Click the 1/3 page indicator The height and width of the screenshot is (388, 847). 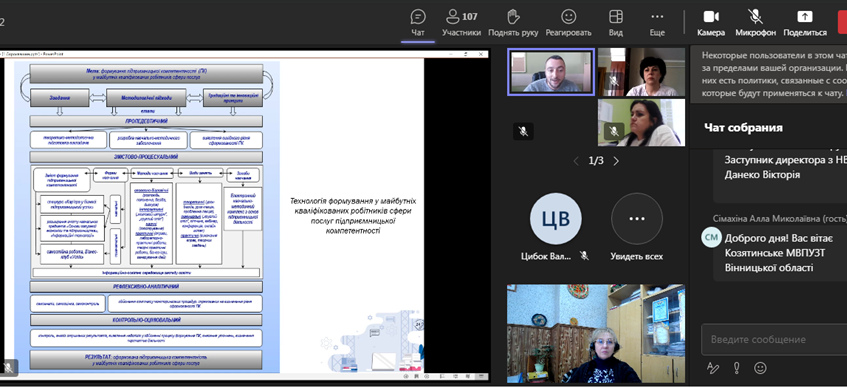(596, 161)
